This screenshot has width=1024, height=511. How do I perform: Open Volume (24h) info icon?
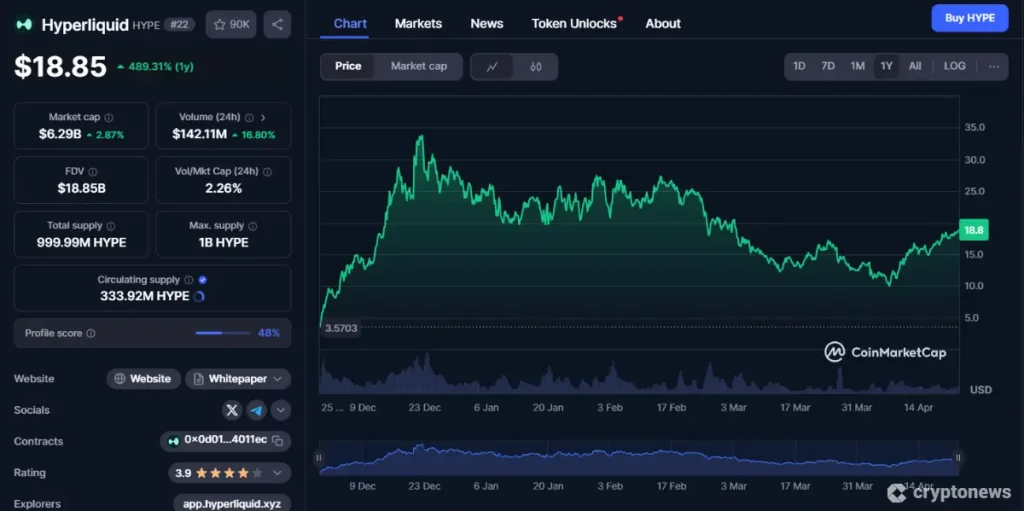(249, 118)
